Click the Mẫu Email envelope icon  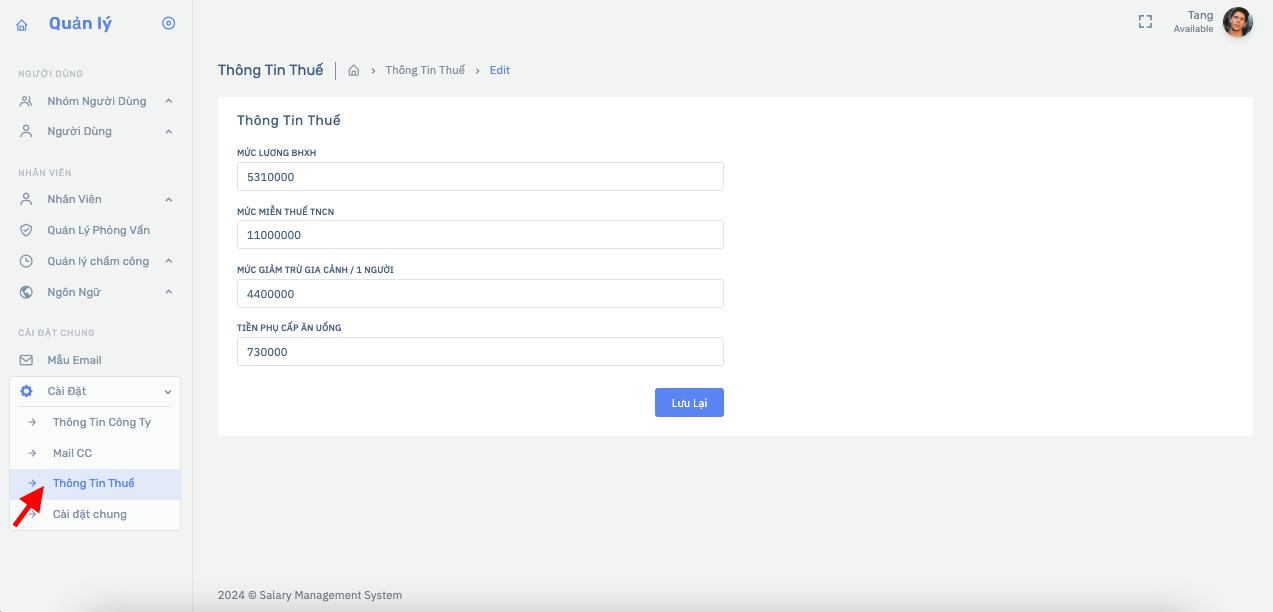[x=27, y=360]
